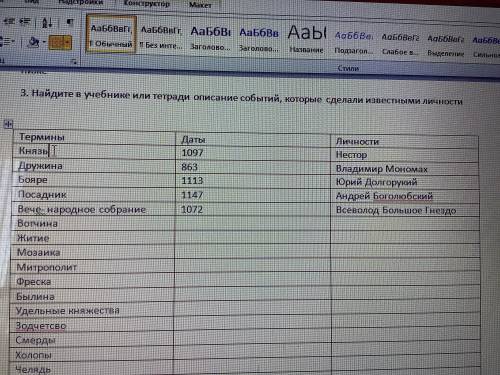
Task: Select the Подзаголовок style
Action: click(353, 43)
